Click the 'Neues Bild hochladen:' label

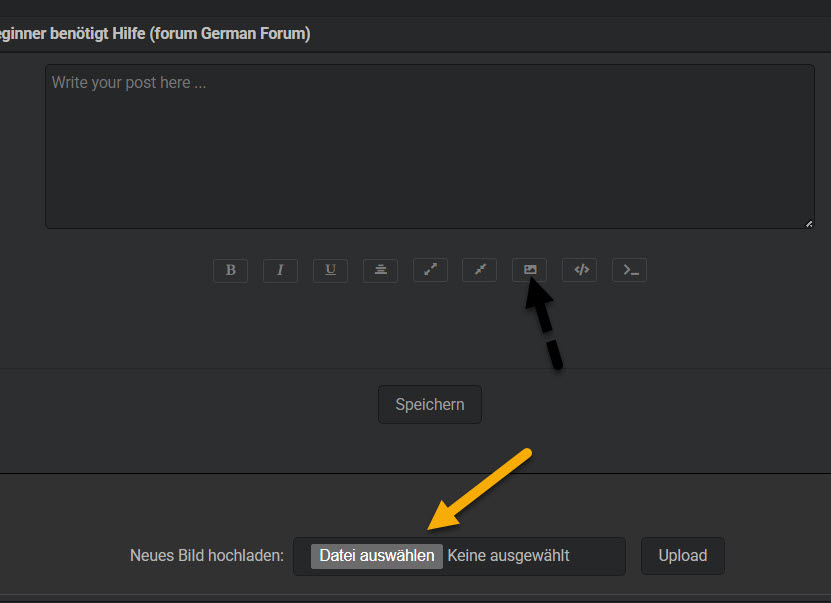coord(207,556)
